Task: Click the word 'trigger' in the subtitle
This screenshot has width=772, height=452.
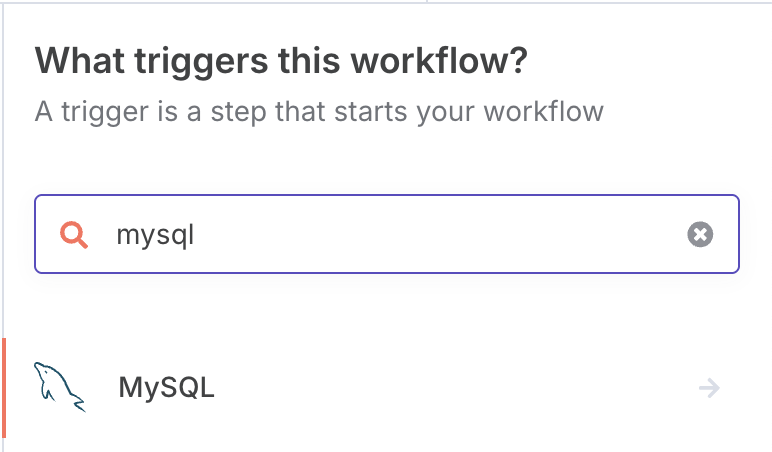Action: point(104,112)
